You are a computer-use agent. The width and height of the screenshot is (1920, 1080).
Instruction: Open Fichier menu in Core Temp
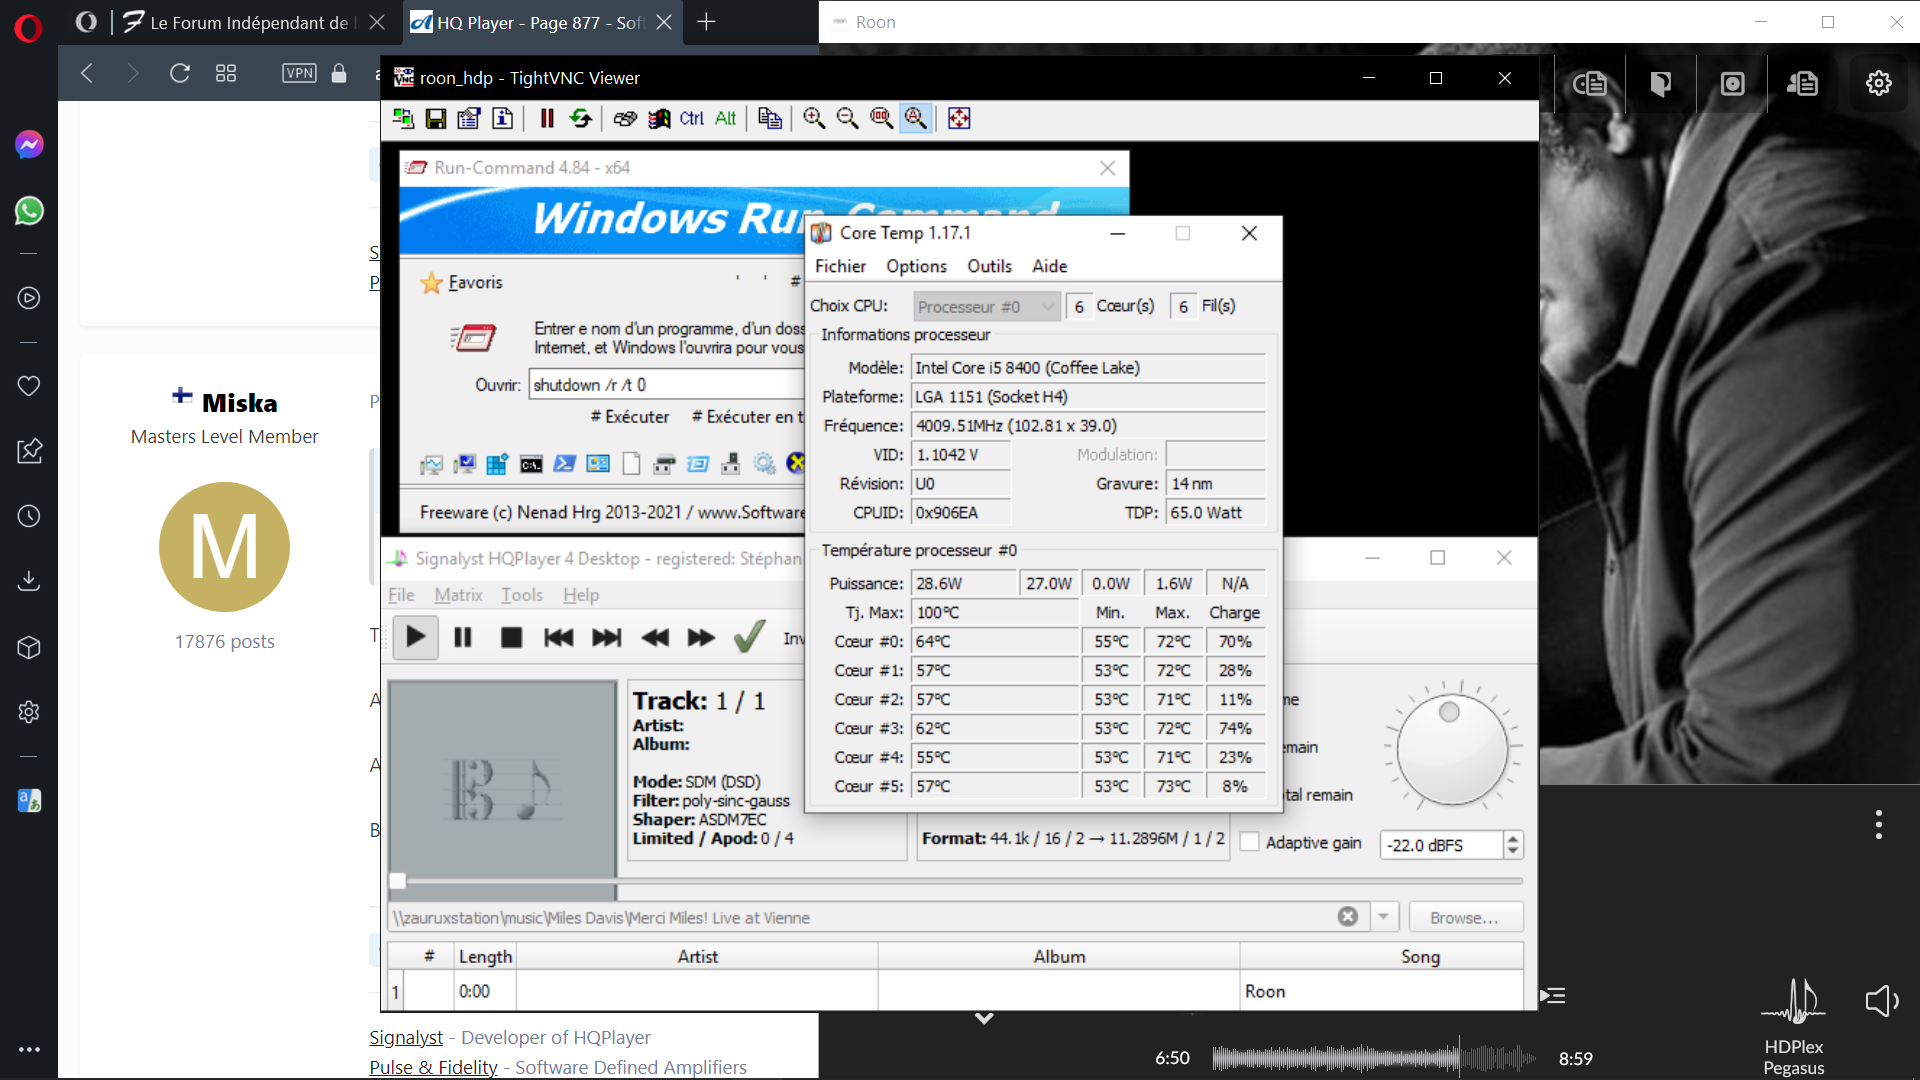840,266
